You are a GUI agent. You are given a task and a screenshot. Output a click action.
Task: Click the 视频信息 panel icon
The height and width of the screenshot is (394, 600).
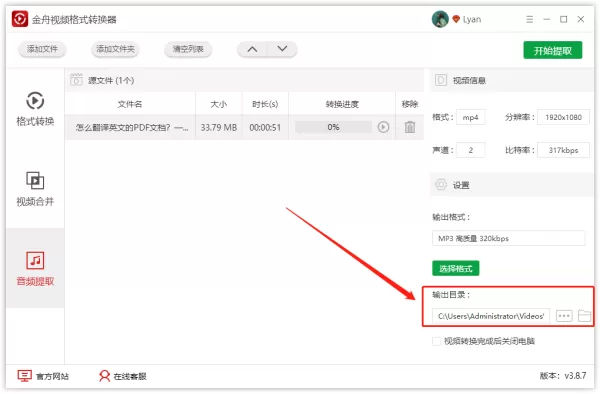(441, 80)
